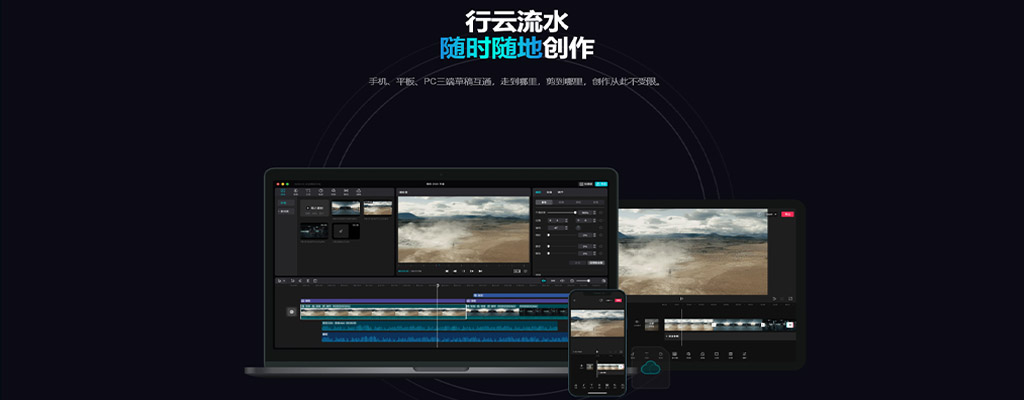The width and height of the screenshot is (1024, 400).
Task: Adjust the top opacity slider handle in inspector
Action: [575, 212]
